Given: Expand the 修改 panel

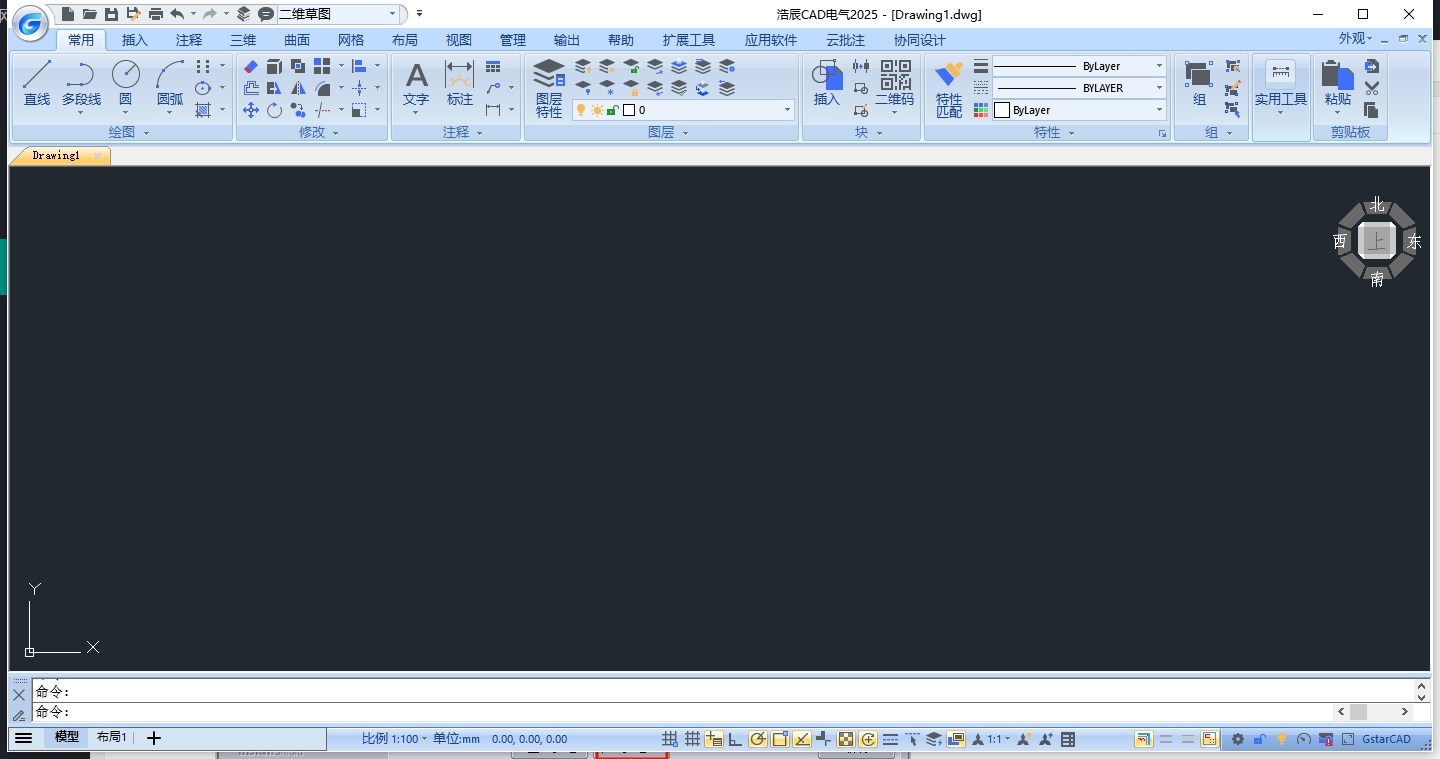Looking at the screenshot, I should pyautogui.click(x=319, y=132).
